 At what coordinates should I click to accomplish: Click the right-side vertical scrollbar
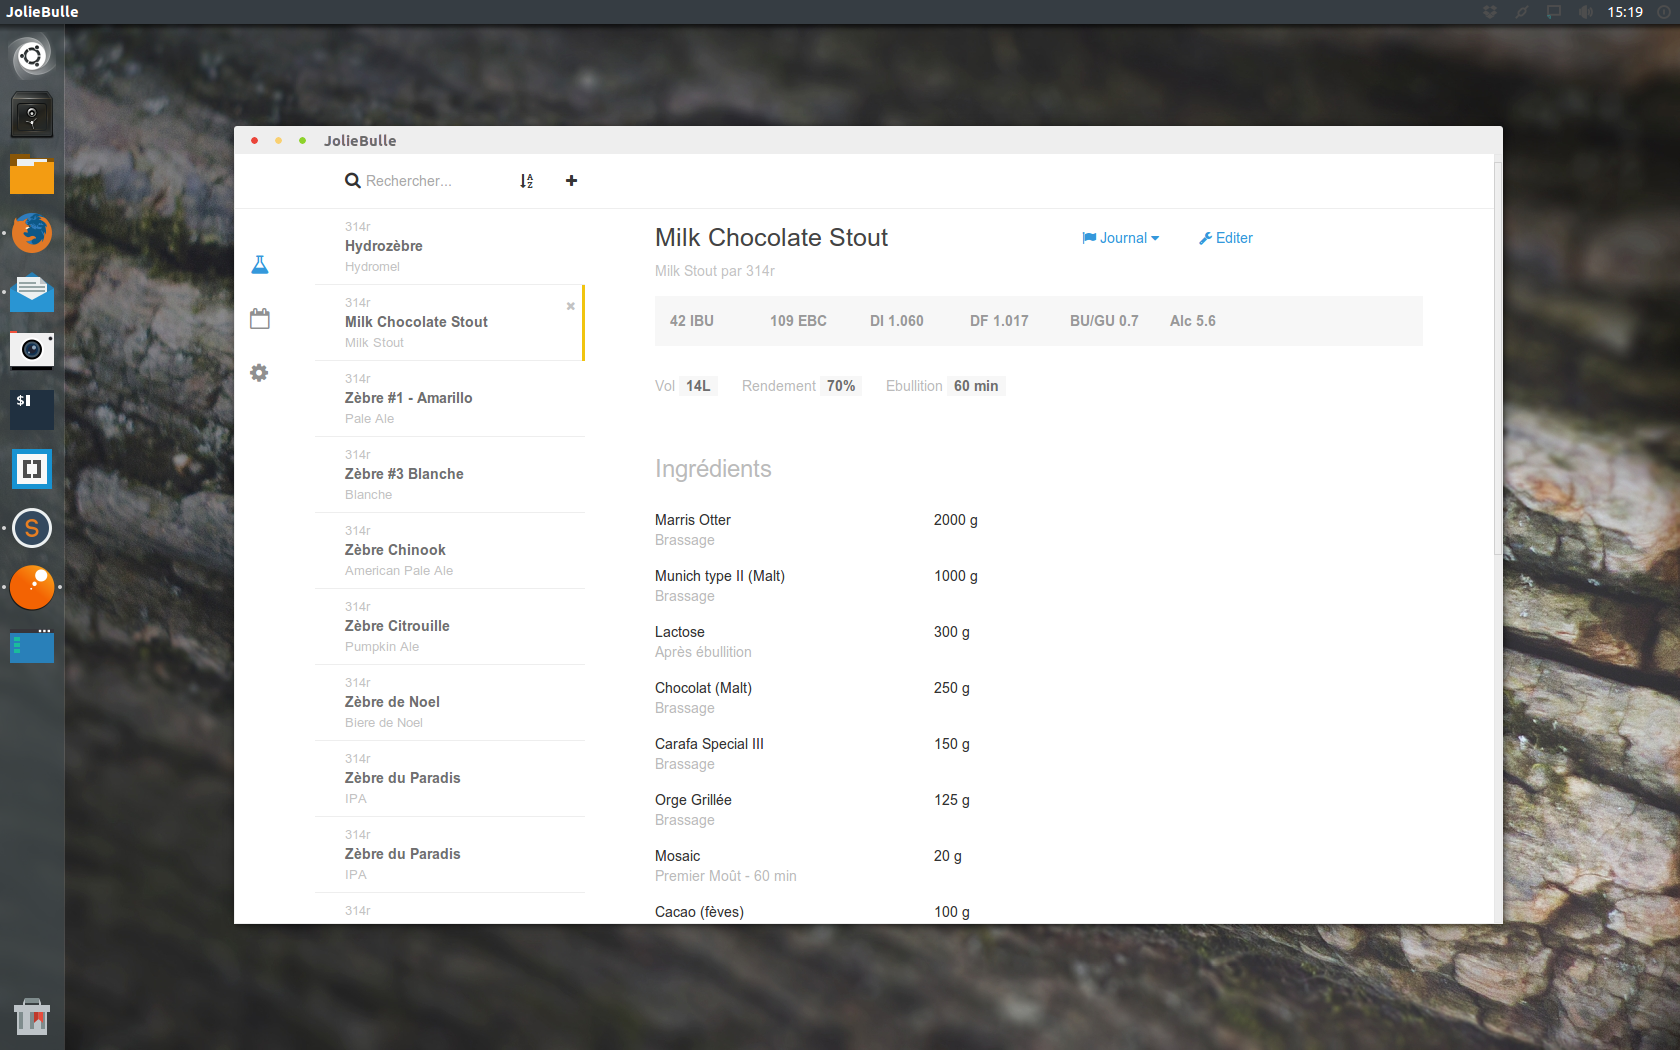tap(1497, 360)
